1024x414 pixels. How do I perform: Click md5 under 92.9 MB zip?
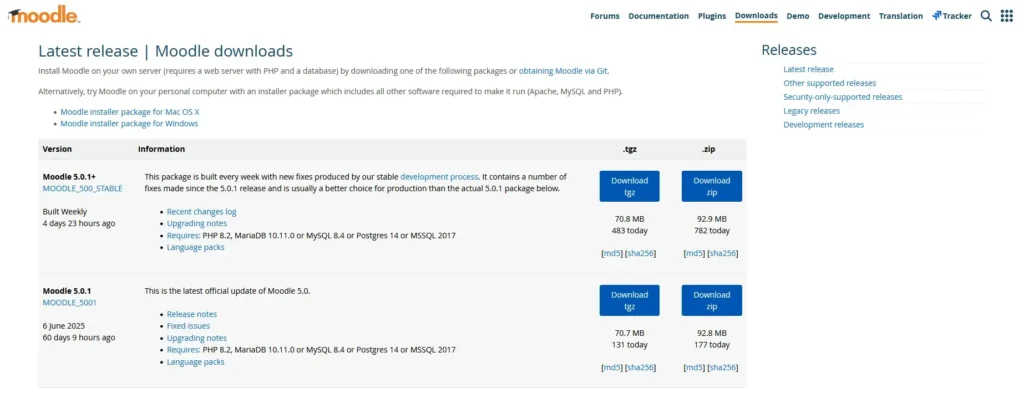pyautogui.click(x=694, y=253)
